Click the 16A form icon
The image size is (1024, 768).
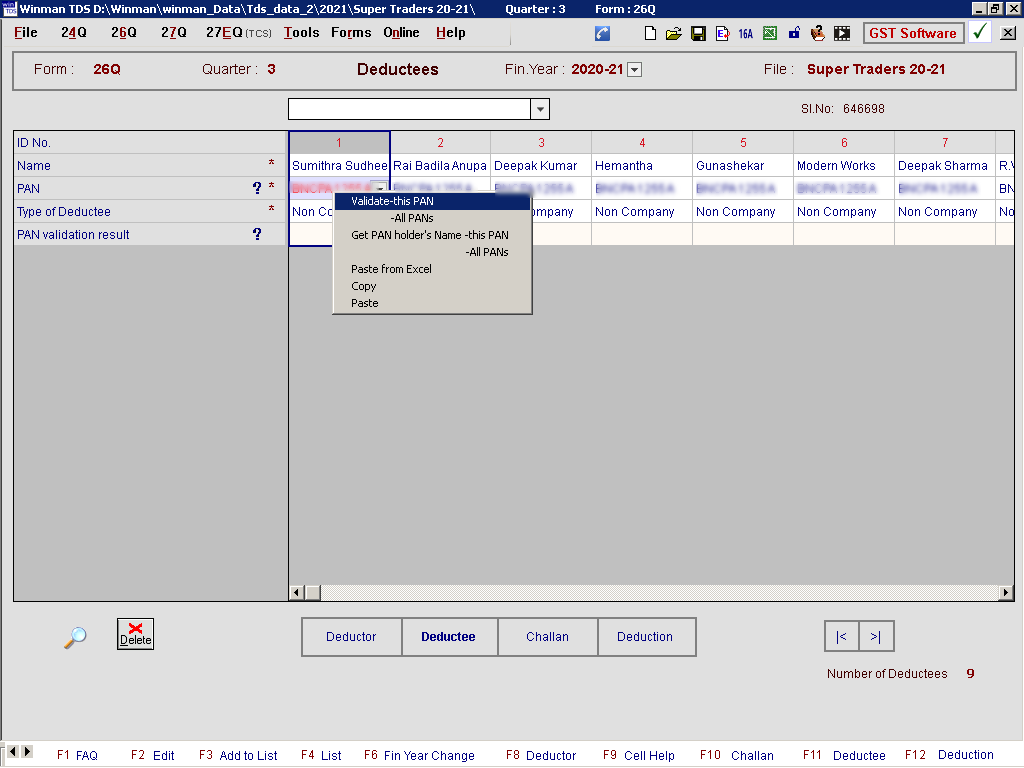point(746,33)
